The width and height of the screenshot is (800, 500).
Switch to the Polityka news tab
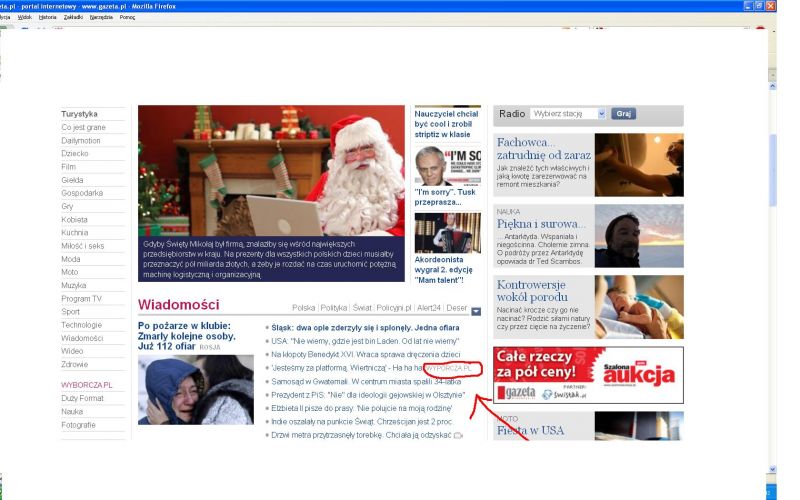tap(334, 308)
